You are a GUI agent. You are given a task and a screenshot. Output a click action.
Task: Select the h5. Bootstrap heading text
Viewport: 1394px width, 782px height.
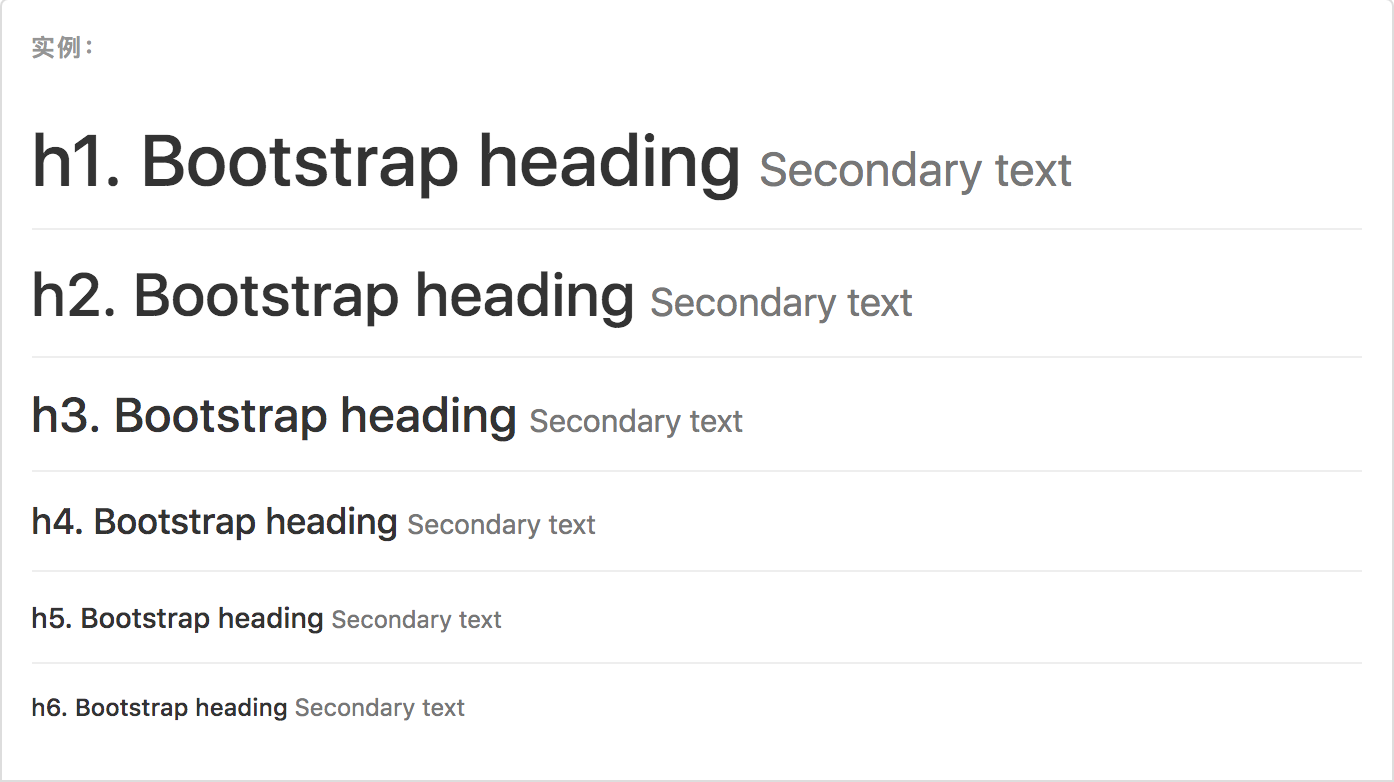177,619
